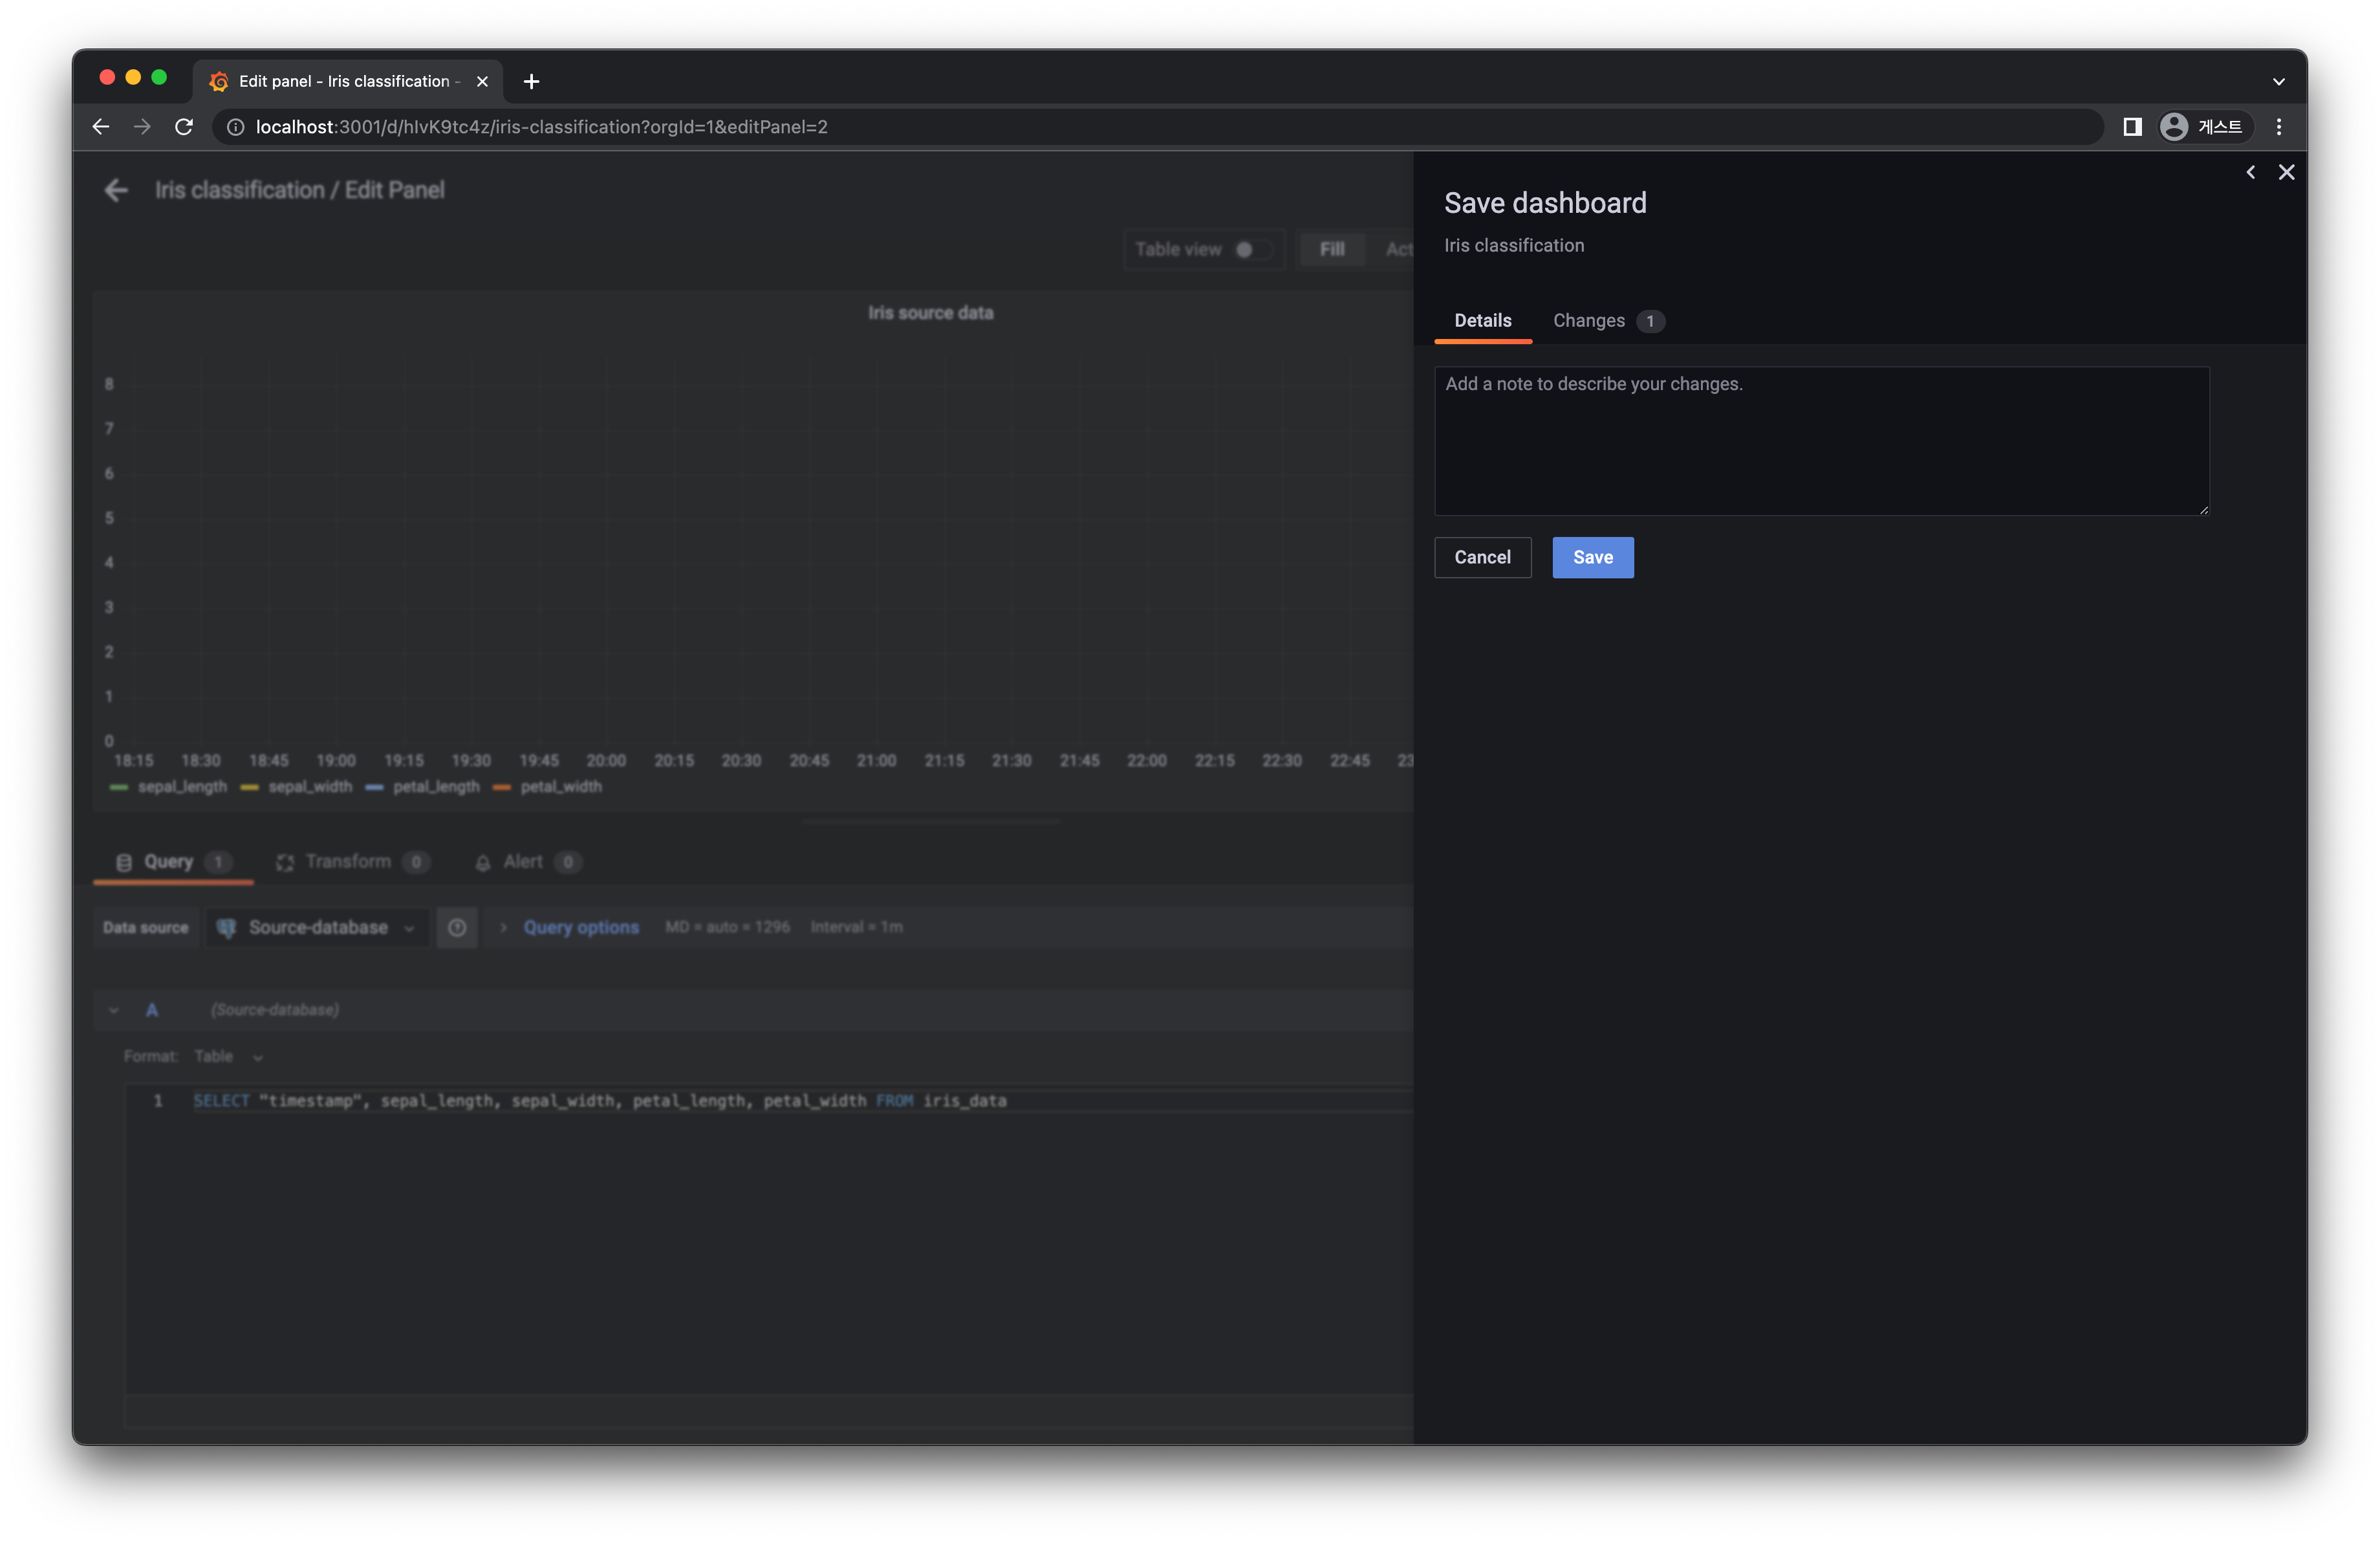Toggle the browser side panel icon

2132,127
